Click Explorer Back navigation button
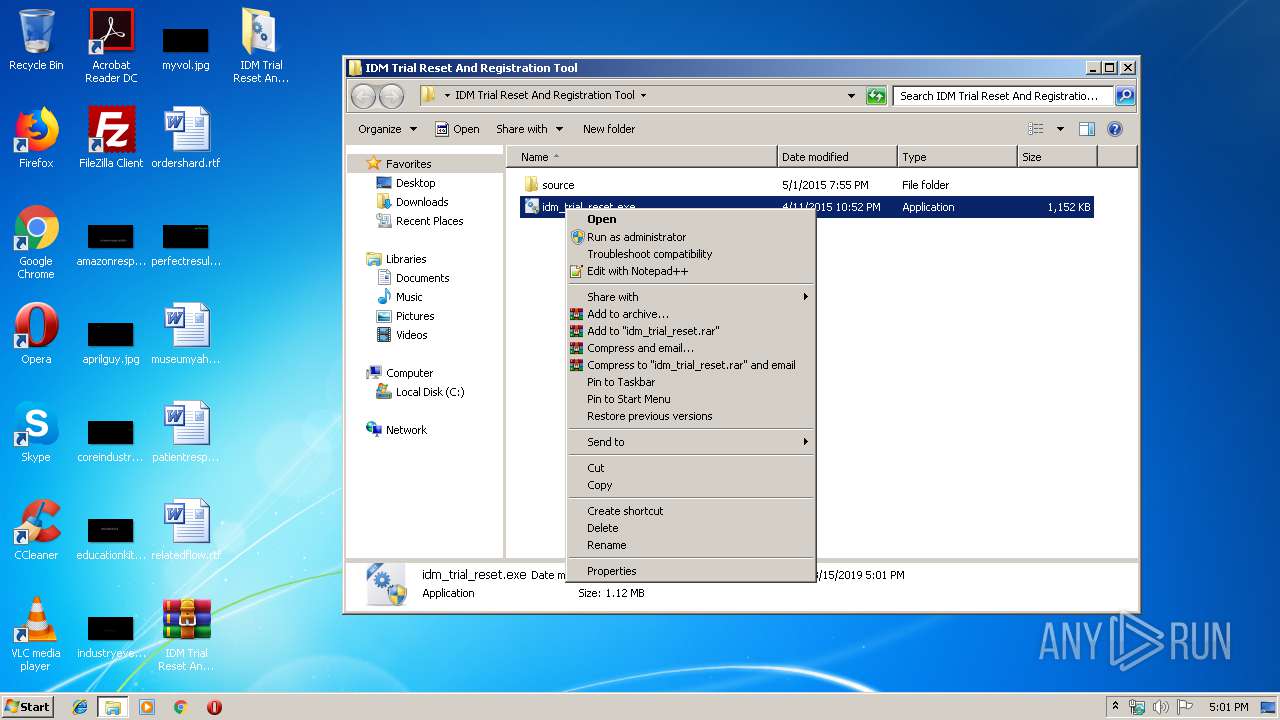This screenshot has height=720, width=1280. point(363,96)
